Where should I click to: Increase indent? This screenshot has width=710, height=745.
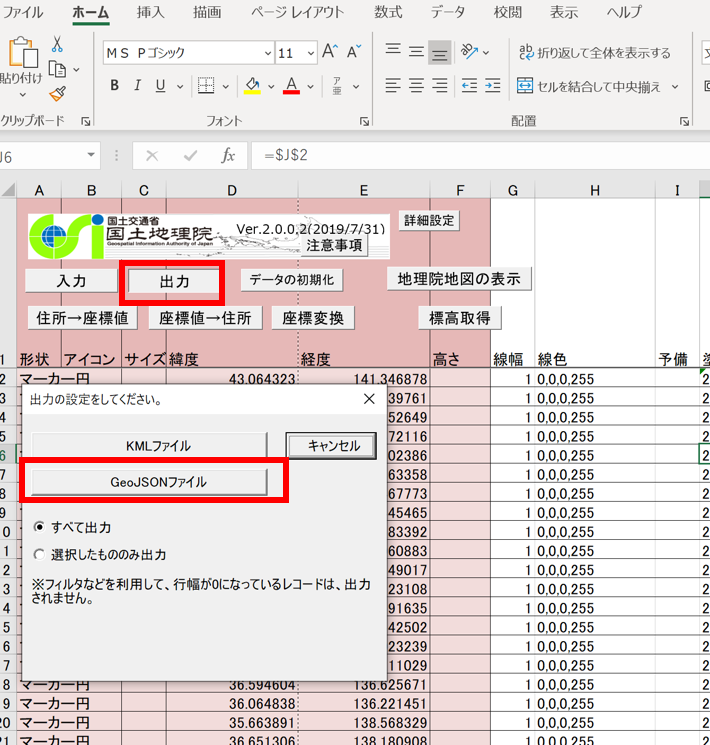pos(493,86)
